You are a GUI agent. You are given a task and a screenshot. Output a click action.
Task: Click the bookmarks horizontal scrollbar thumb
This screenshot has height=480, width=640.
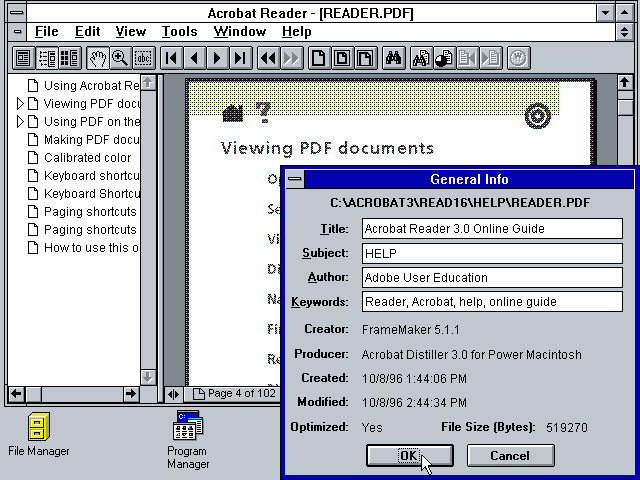coord(33,394)
